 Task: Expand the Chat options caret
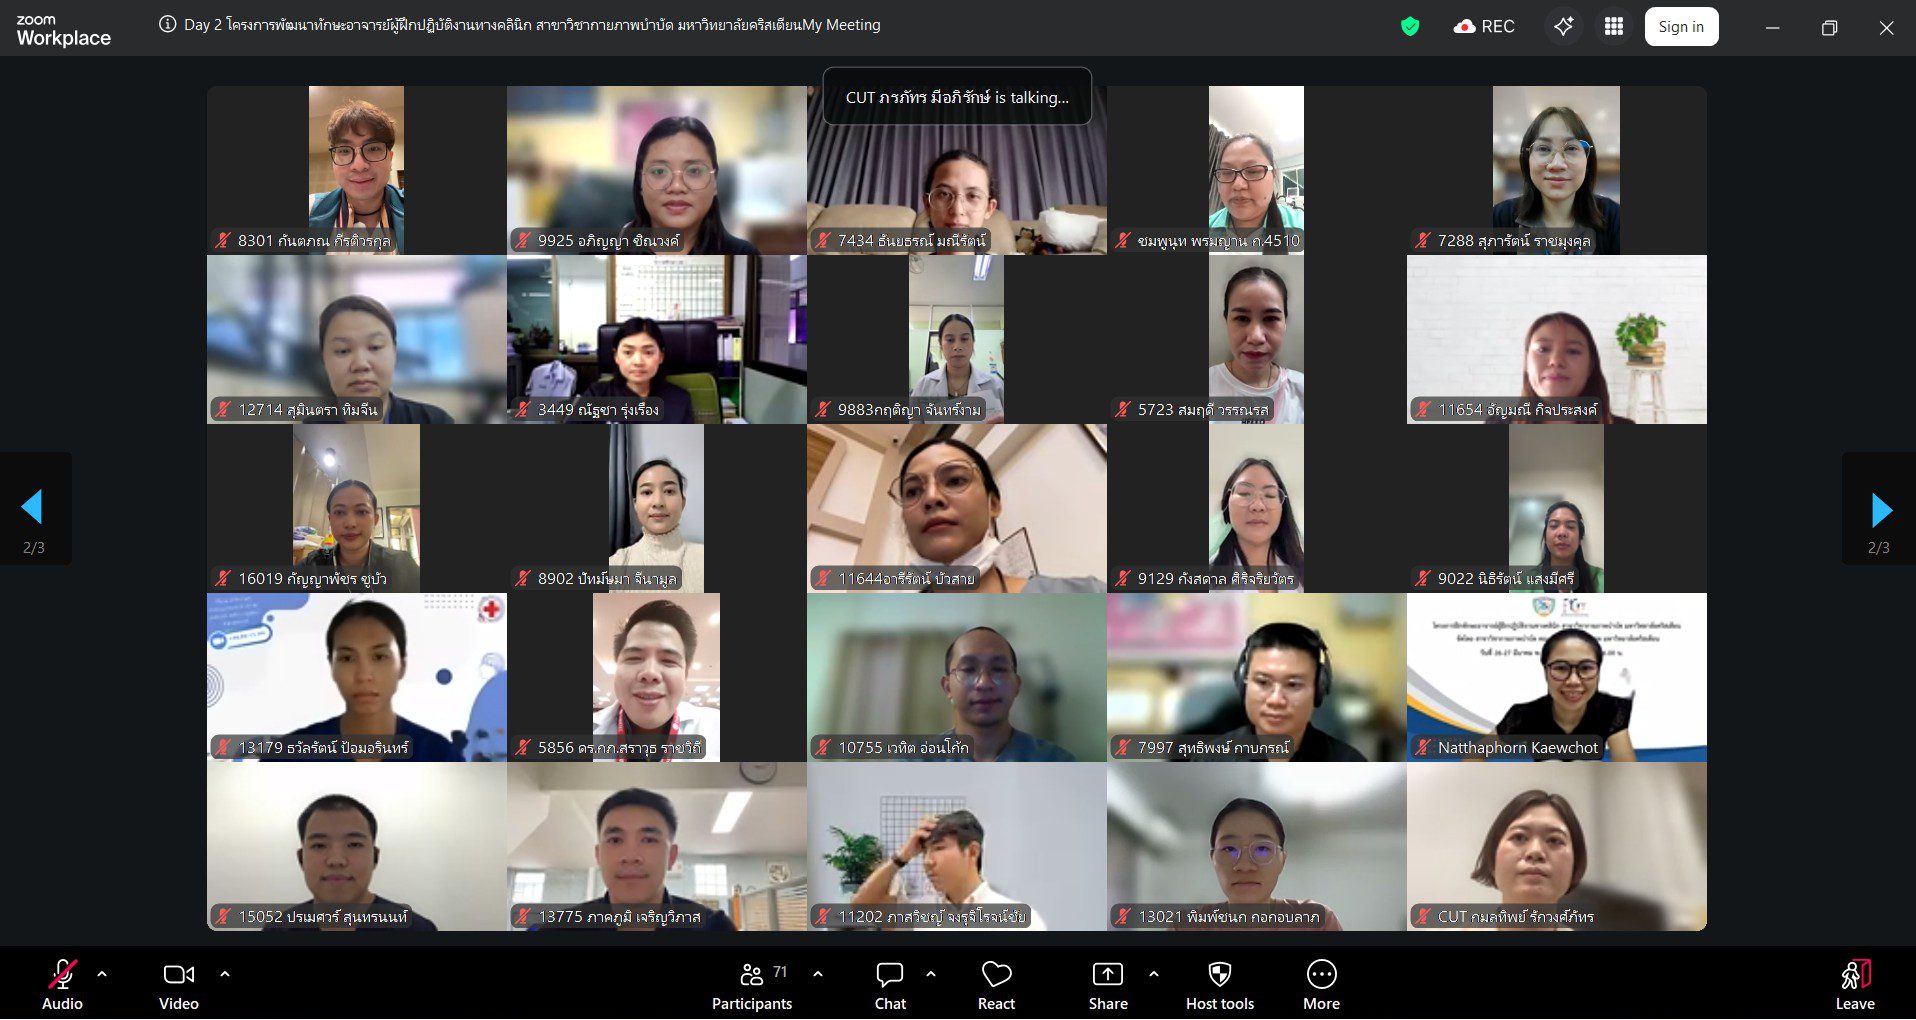931,973
